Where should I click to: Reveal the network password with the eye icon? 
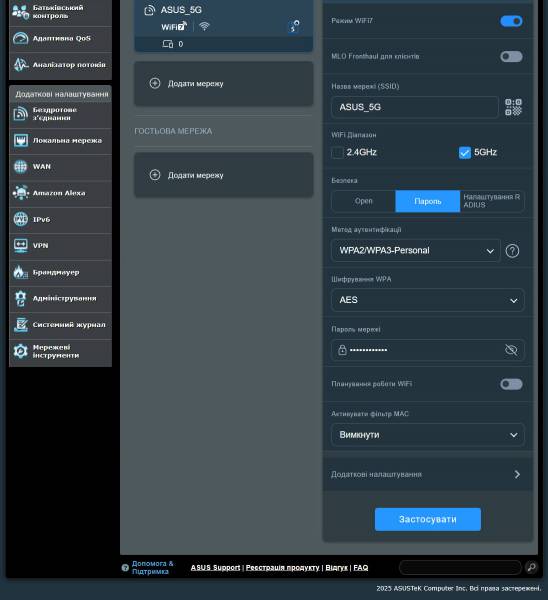point(511,350)
